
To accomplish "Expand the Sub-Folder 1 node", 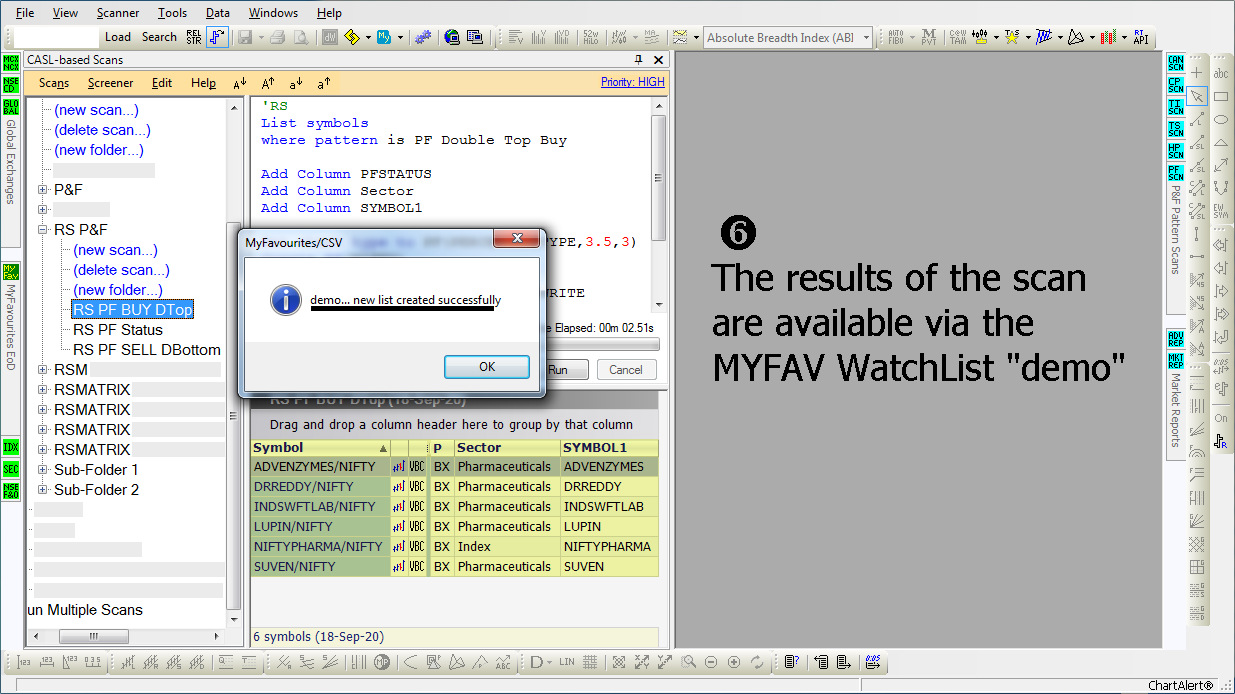I will [42, 469].
